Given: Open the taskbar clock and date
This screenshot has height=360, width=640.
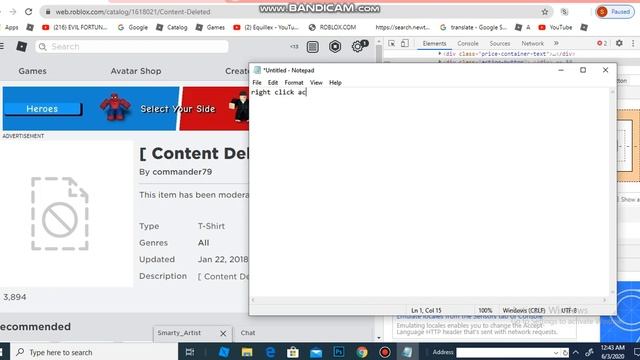Looking at the screenshot, I should pos(613,352).
